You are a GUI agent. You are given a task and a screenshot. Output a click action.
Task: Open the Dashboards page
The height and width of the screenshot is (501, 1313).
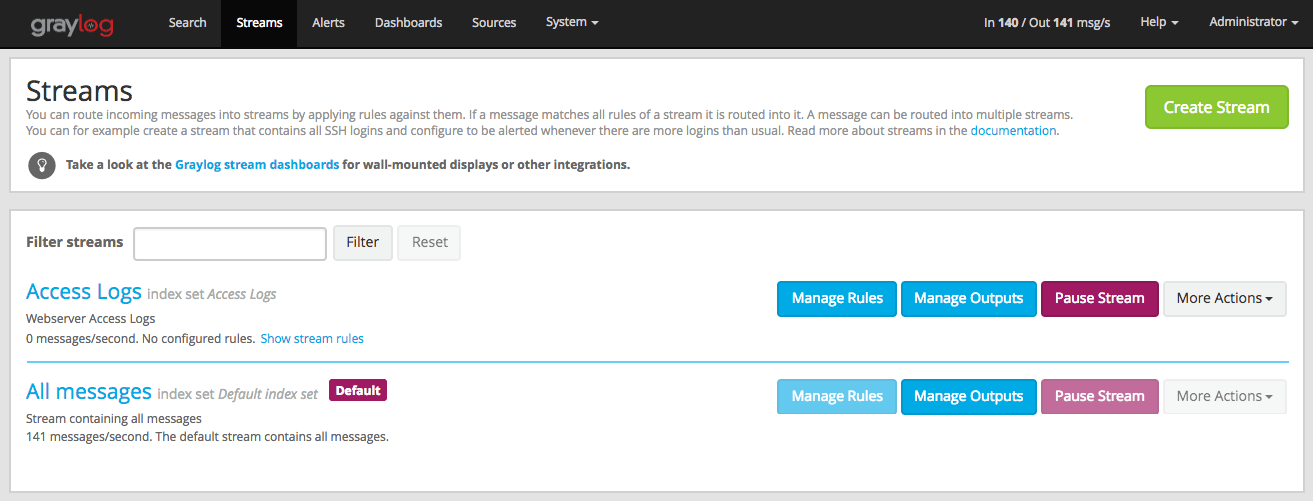408,23
